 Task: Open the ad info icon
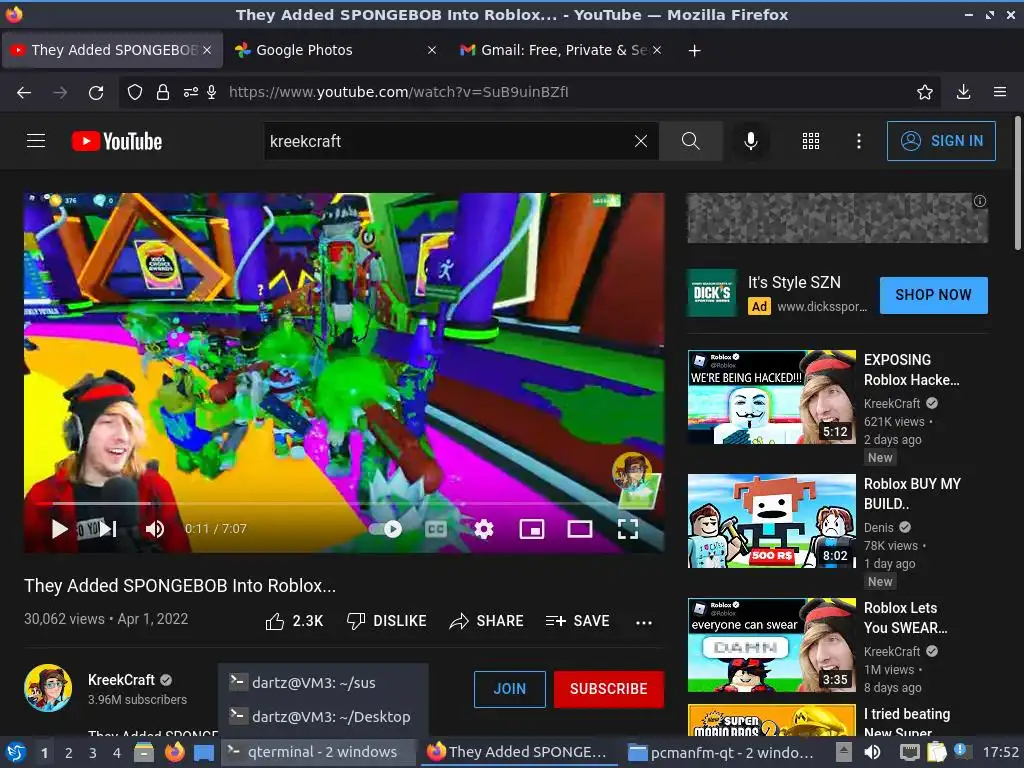coord(980,201)
